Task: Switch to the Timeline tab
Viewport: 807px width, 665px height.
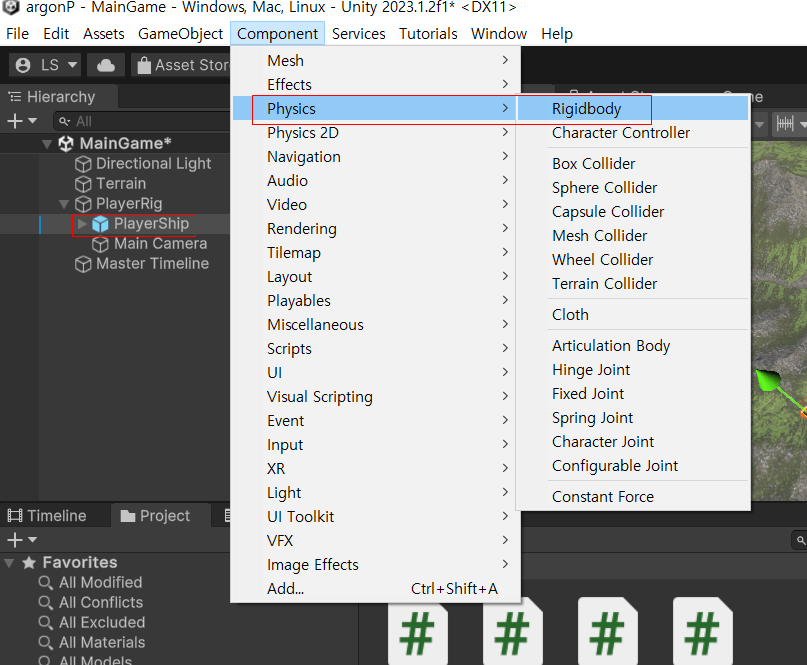Action: point(47,516)
